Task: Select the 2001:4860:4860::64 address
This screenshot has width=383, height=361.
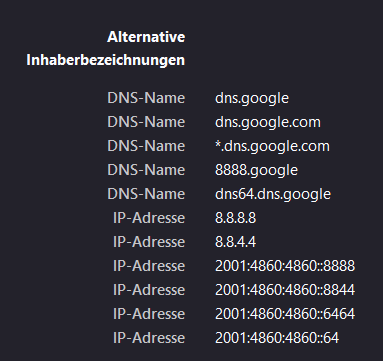Action: click(x=277, y=338)
